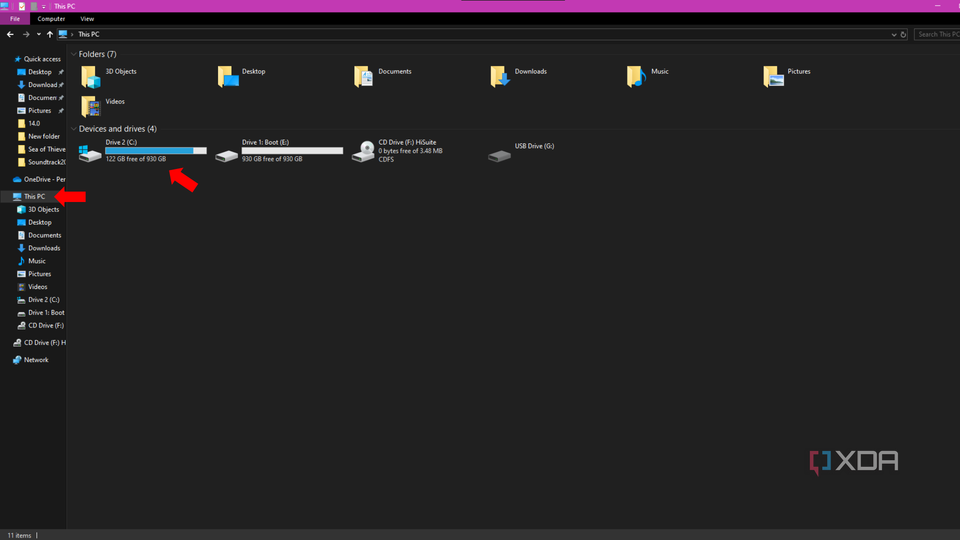The image size is (960, 540).
Task: Go up one level with up arrow
Action: [x=50, y=34]
